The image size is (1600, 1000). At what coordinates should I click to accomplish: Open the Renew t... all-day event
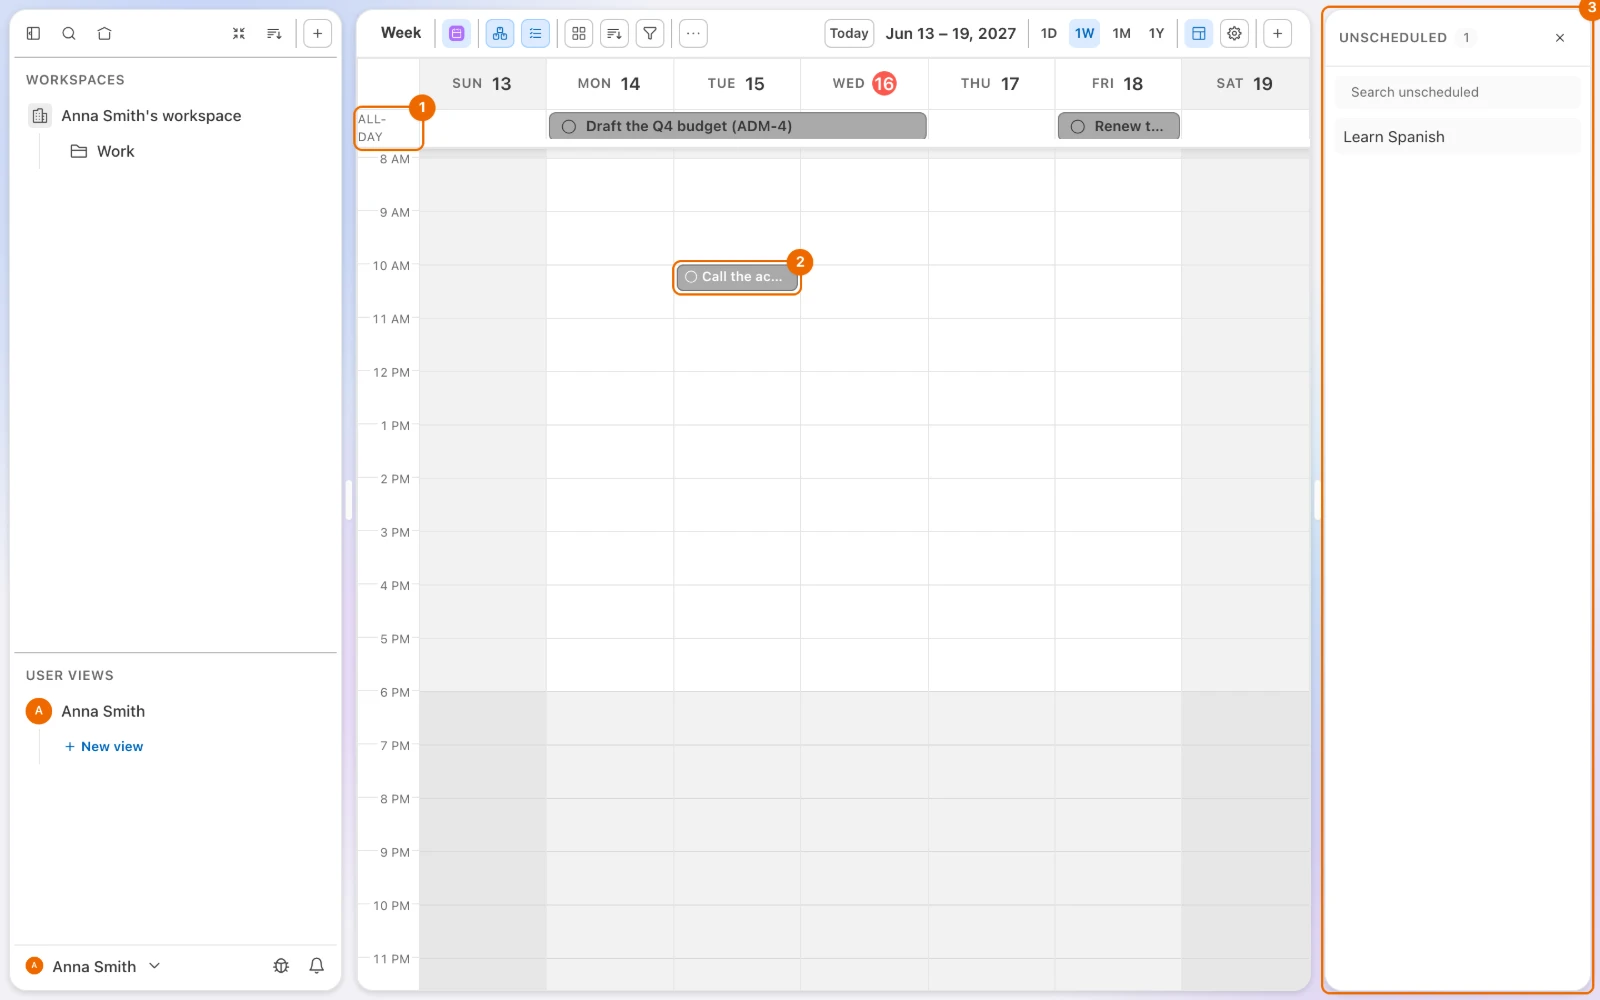click(x=1118, y=126)
